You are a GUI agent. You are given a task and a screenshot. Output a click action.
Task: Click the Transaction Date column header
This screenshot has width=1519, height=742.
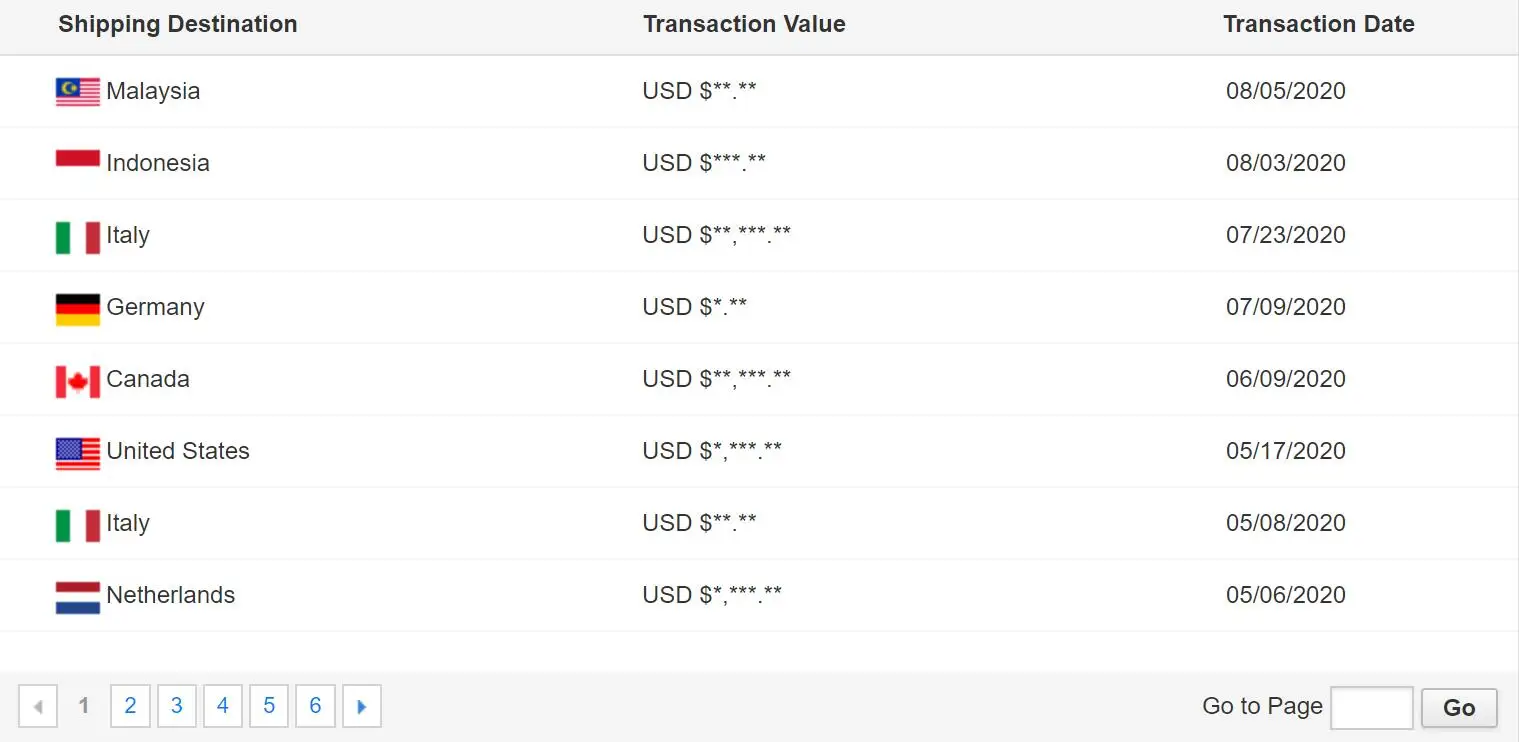tap(1318, 25)
